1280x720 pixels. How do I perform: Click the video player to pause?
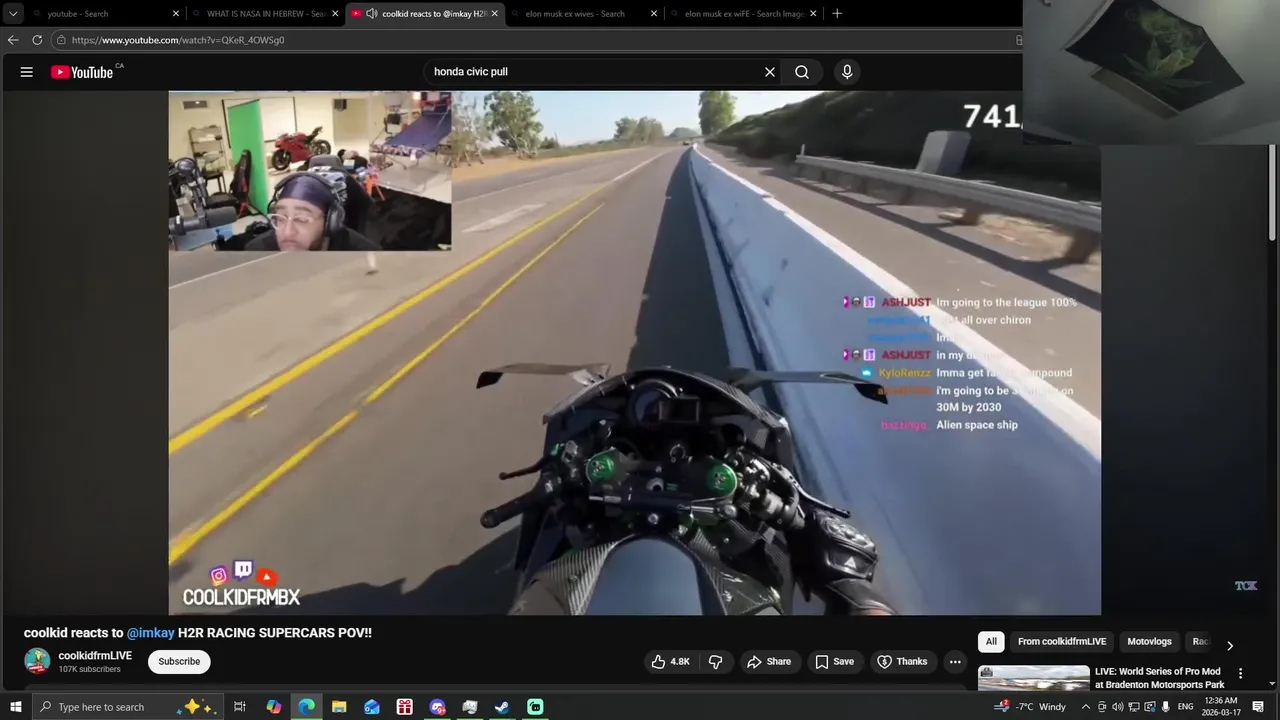point(635,353)
